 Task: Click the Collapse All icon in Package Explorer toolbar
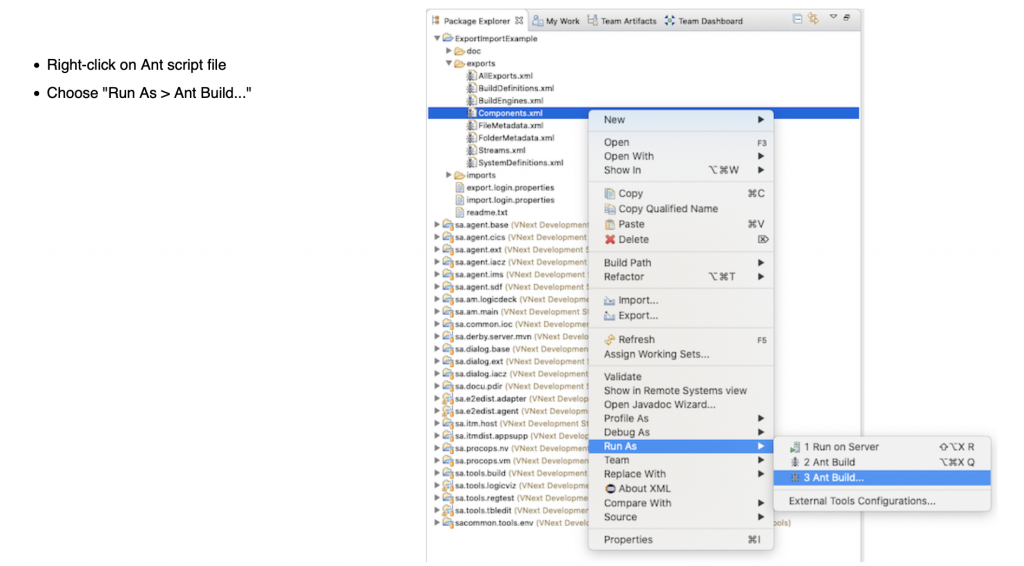797,19
